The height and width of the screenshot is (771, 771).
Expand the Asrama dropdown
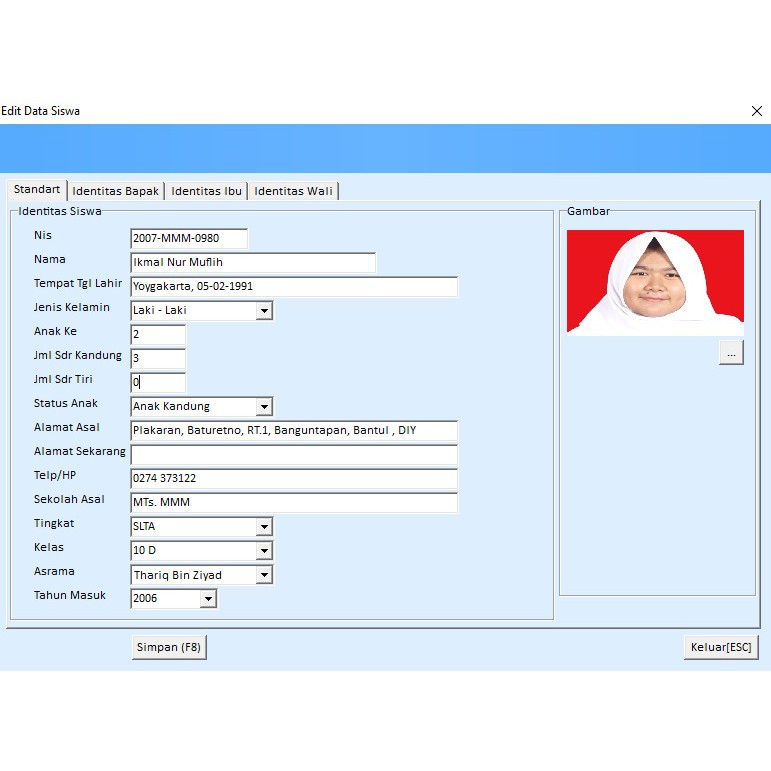click(264, 575)
